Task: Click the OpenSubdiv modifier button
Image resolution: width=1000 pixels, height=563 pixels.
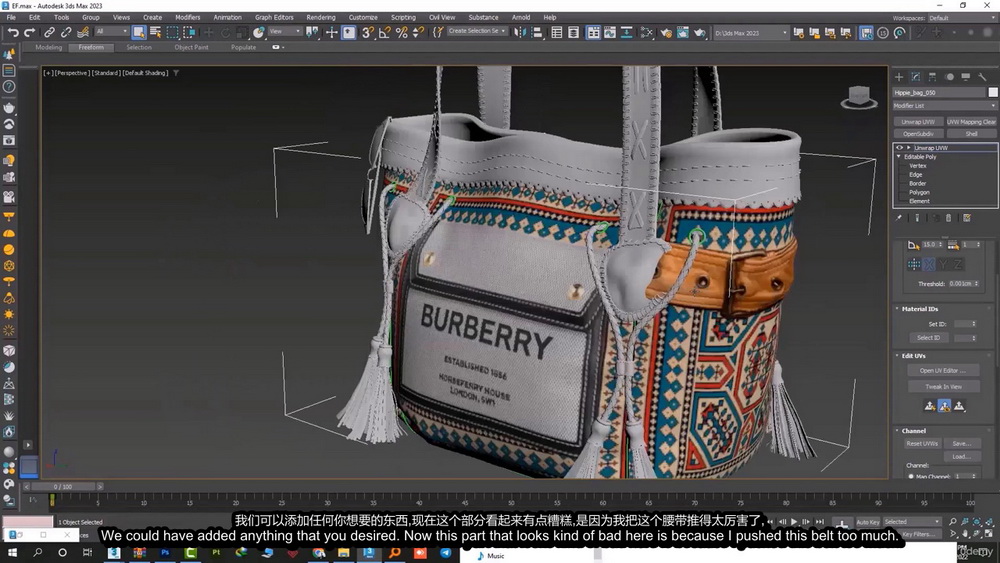Action: click(x=918, y=134)
